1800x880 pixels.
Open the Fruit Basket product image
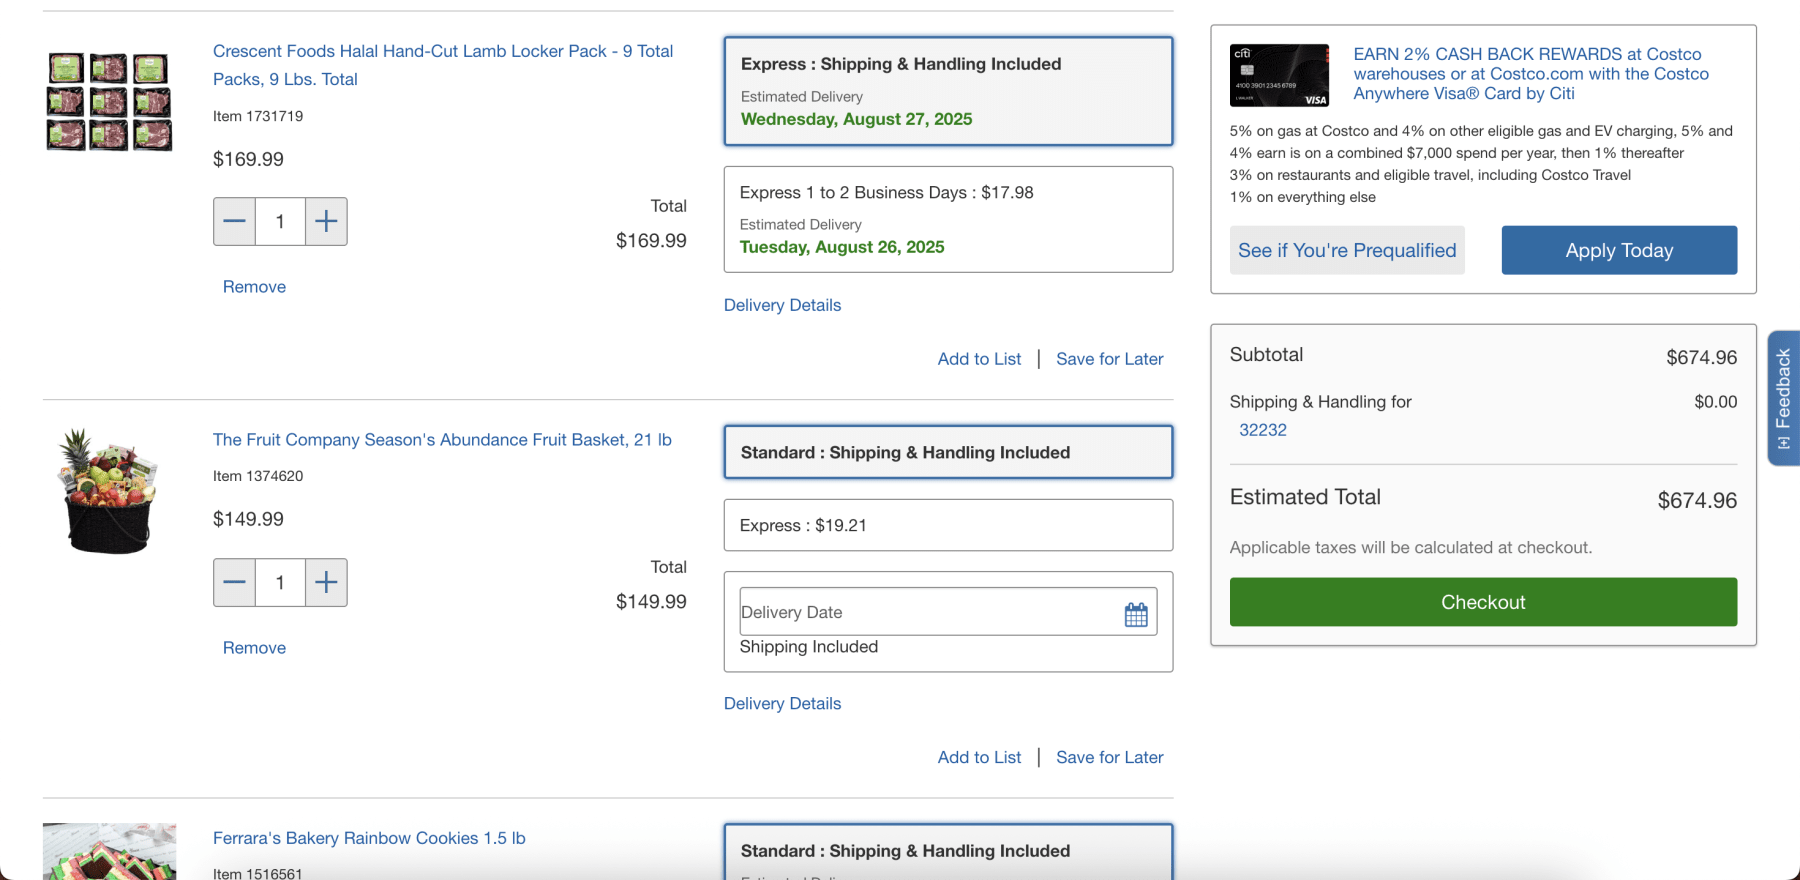click(x=109, y=492)
